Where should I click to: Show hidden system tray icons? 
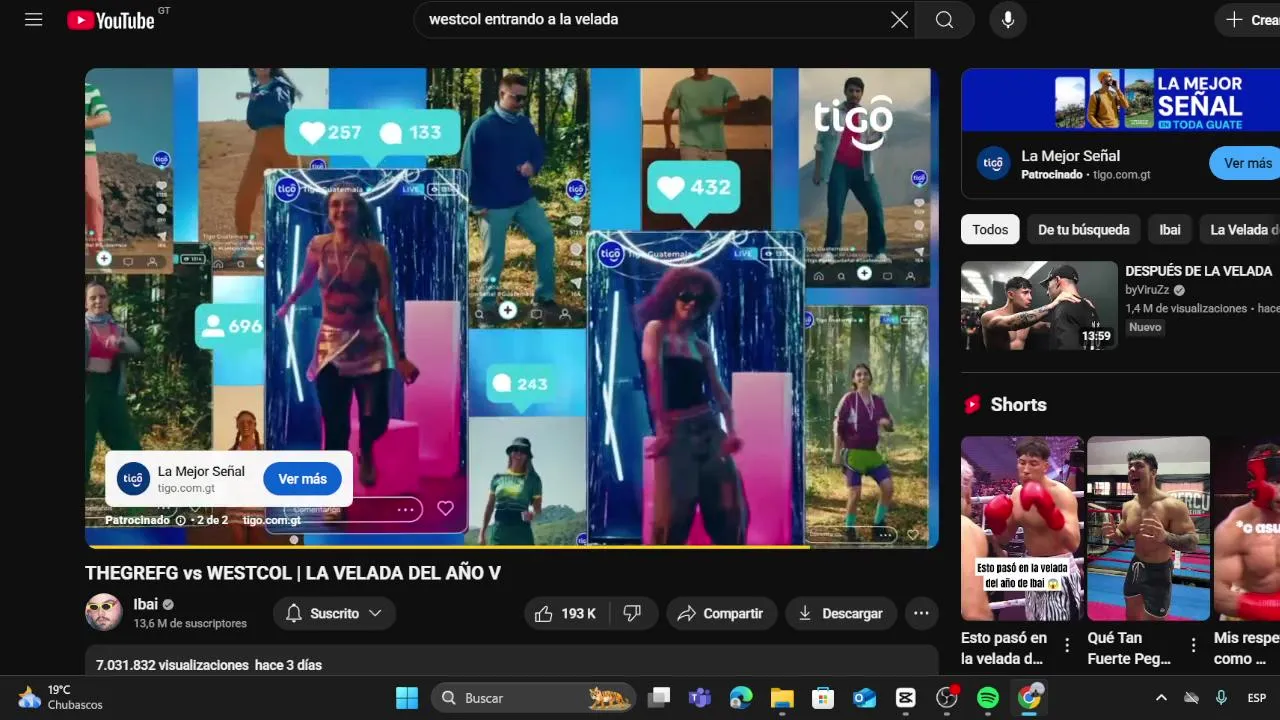pos(1161,698)
